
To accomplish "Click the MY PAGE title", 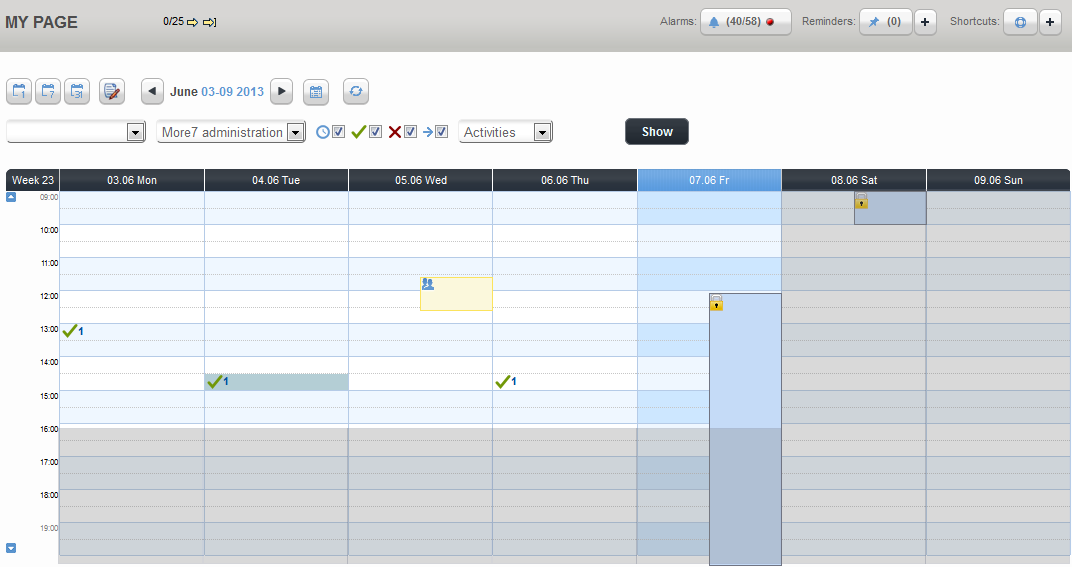I will point(42,23).
